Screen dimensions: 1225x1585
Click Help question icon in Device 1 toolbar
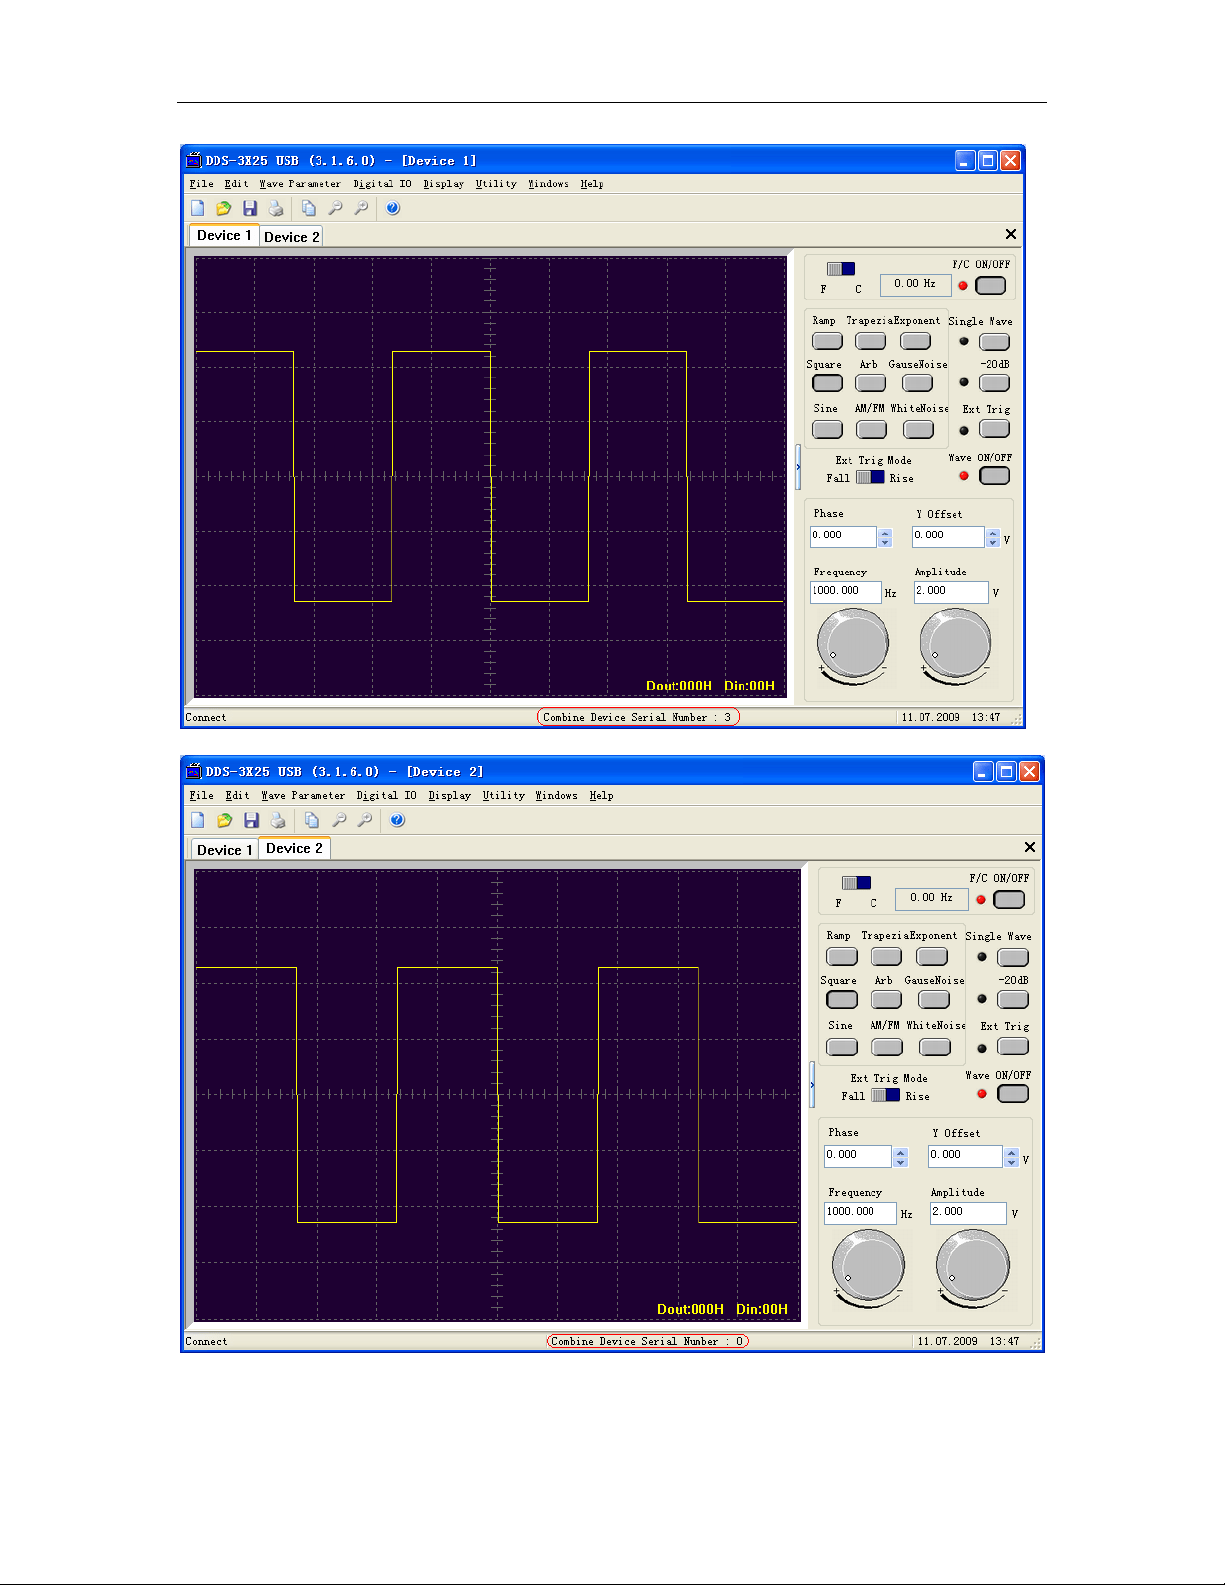coord(393,208)
